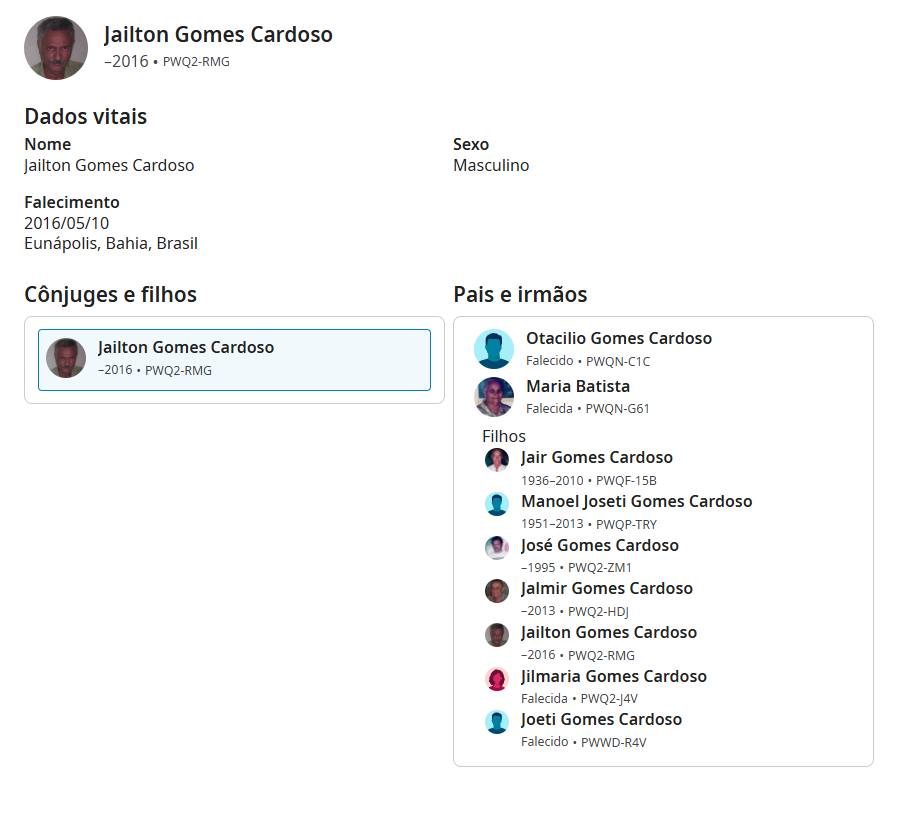Open Otacilio Gomes Cardoso's person page
The height and width of the screenshot is (815, 899).
point(618,338)
